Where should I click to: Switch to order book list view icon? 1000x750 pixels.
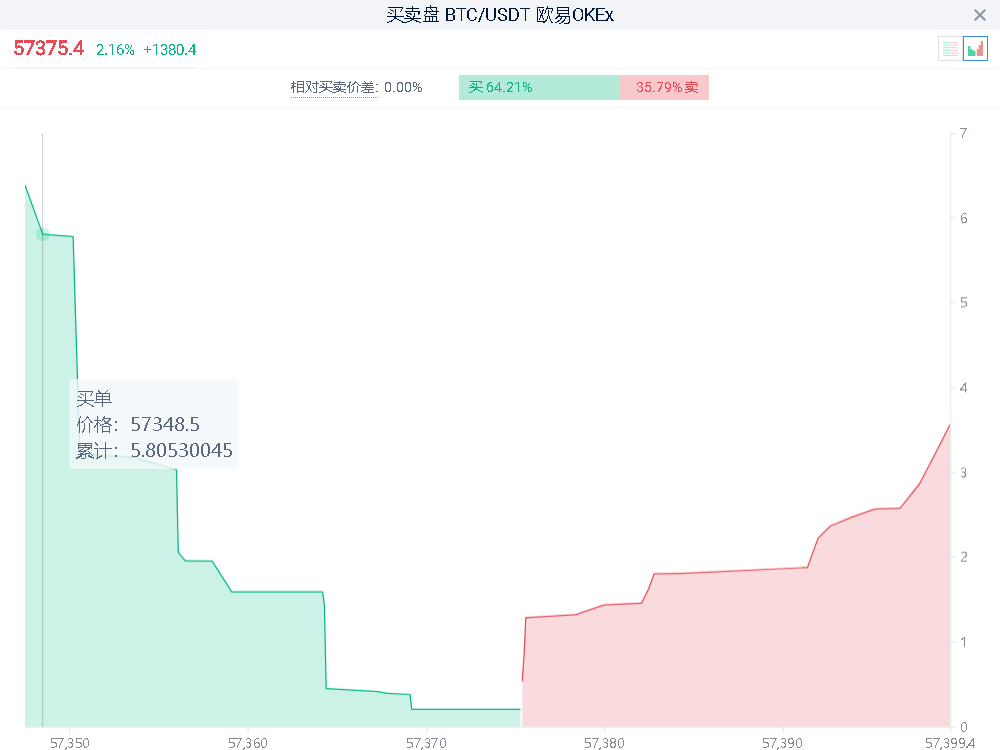click(950, 48)
